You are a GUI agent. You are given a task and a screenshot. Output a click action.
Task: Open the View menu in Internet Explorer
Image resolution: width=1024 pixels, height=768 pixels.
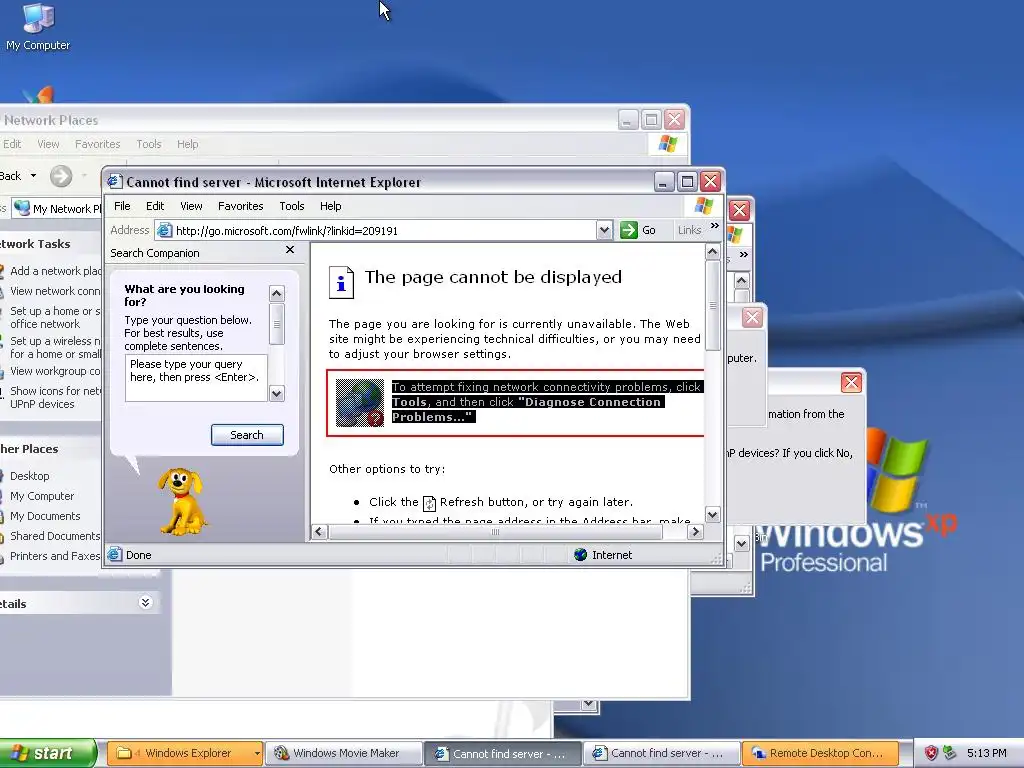[191, 206]
